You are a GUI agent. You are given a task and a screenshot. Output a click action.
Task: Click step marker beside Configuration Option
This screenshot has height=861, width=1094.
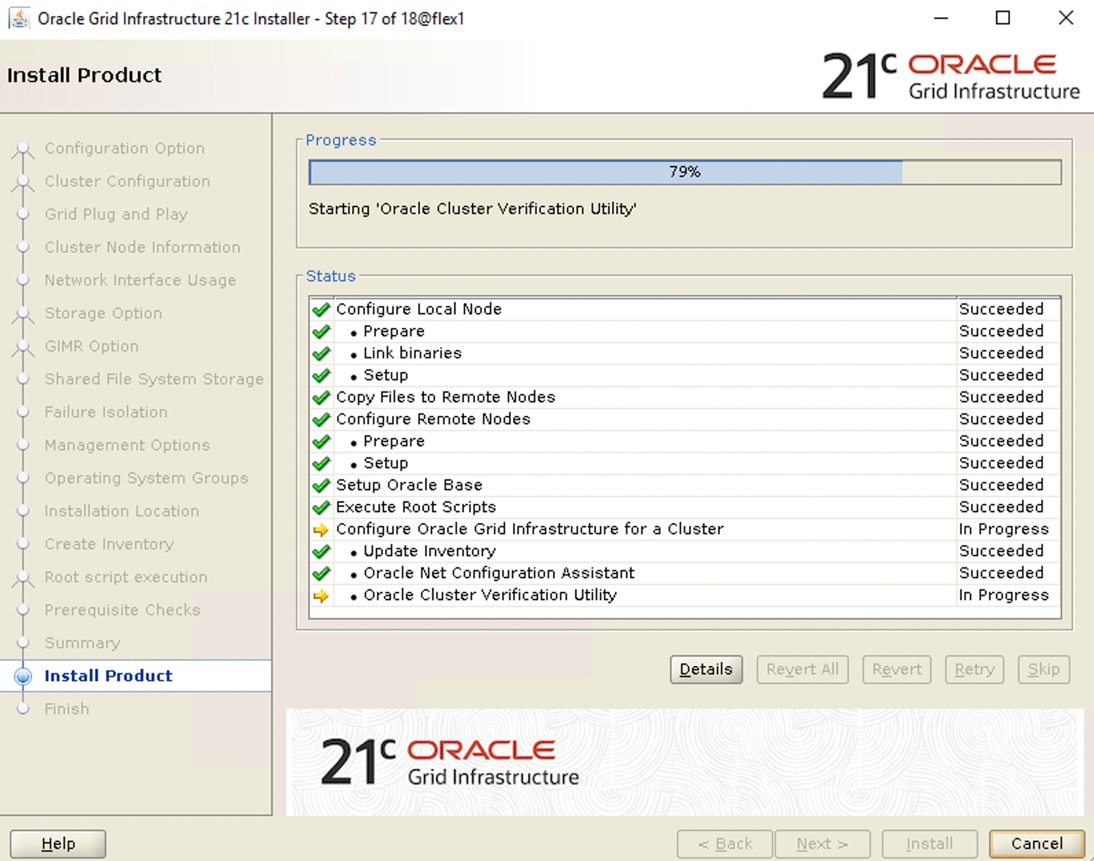point(23,149)
